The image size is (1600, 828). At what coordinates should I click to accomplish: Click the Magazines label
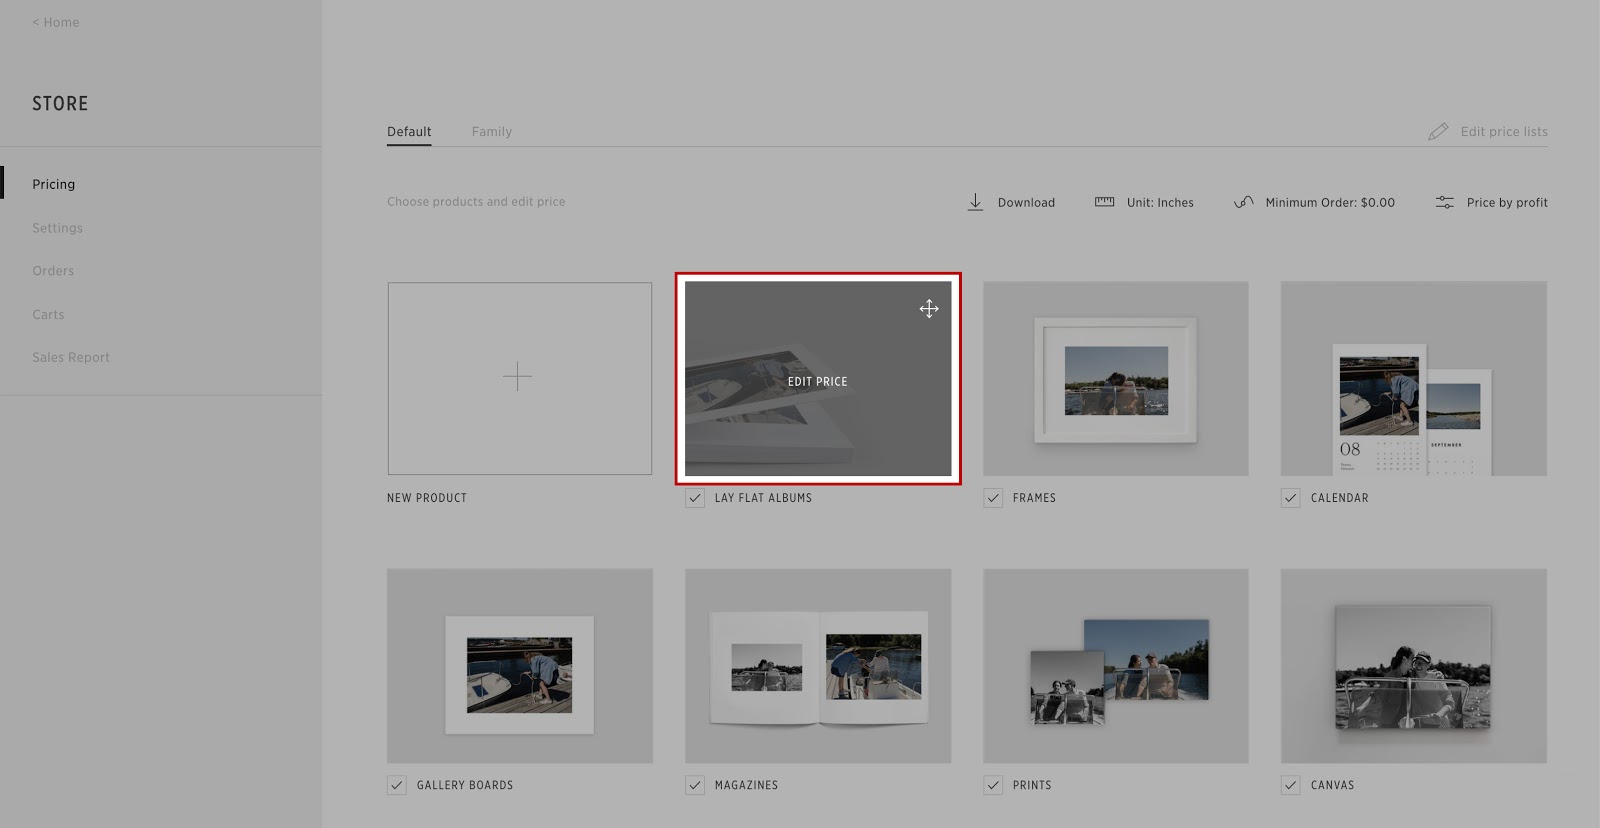[746, 785]
